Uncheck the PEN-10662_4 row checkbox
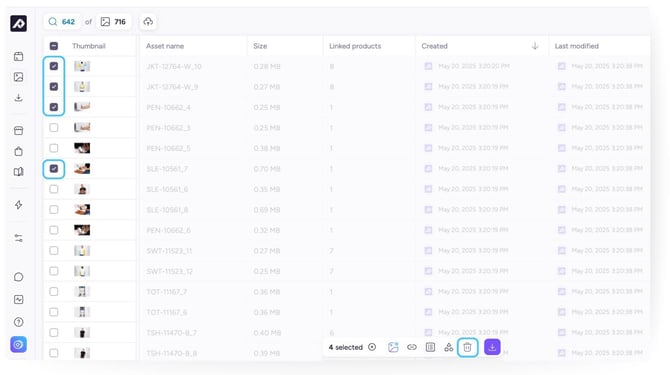The image size is (670, 375). click(x=54, y=107)
